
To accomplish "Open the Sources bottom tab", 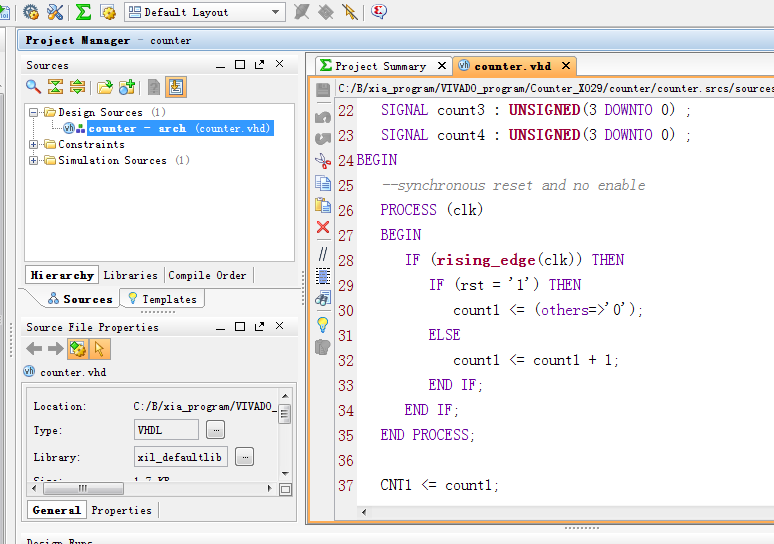I will (80, 299).
